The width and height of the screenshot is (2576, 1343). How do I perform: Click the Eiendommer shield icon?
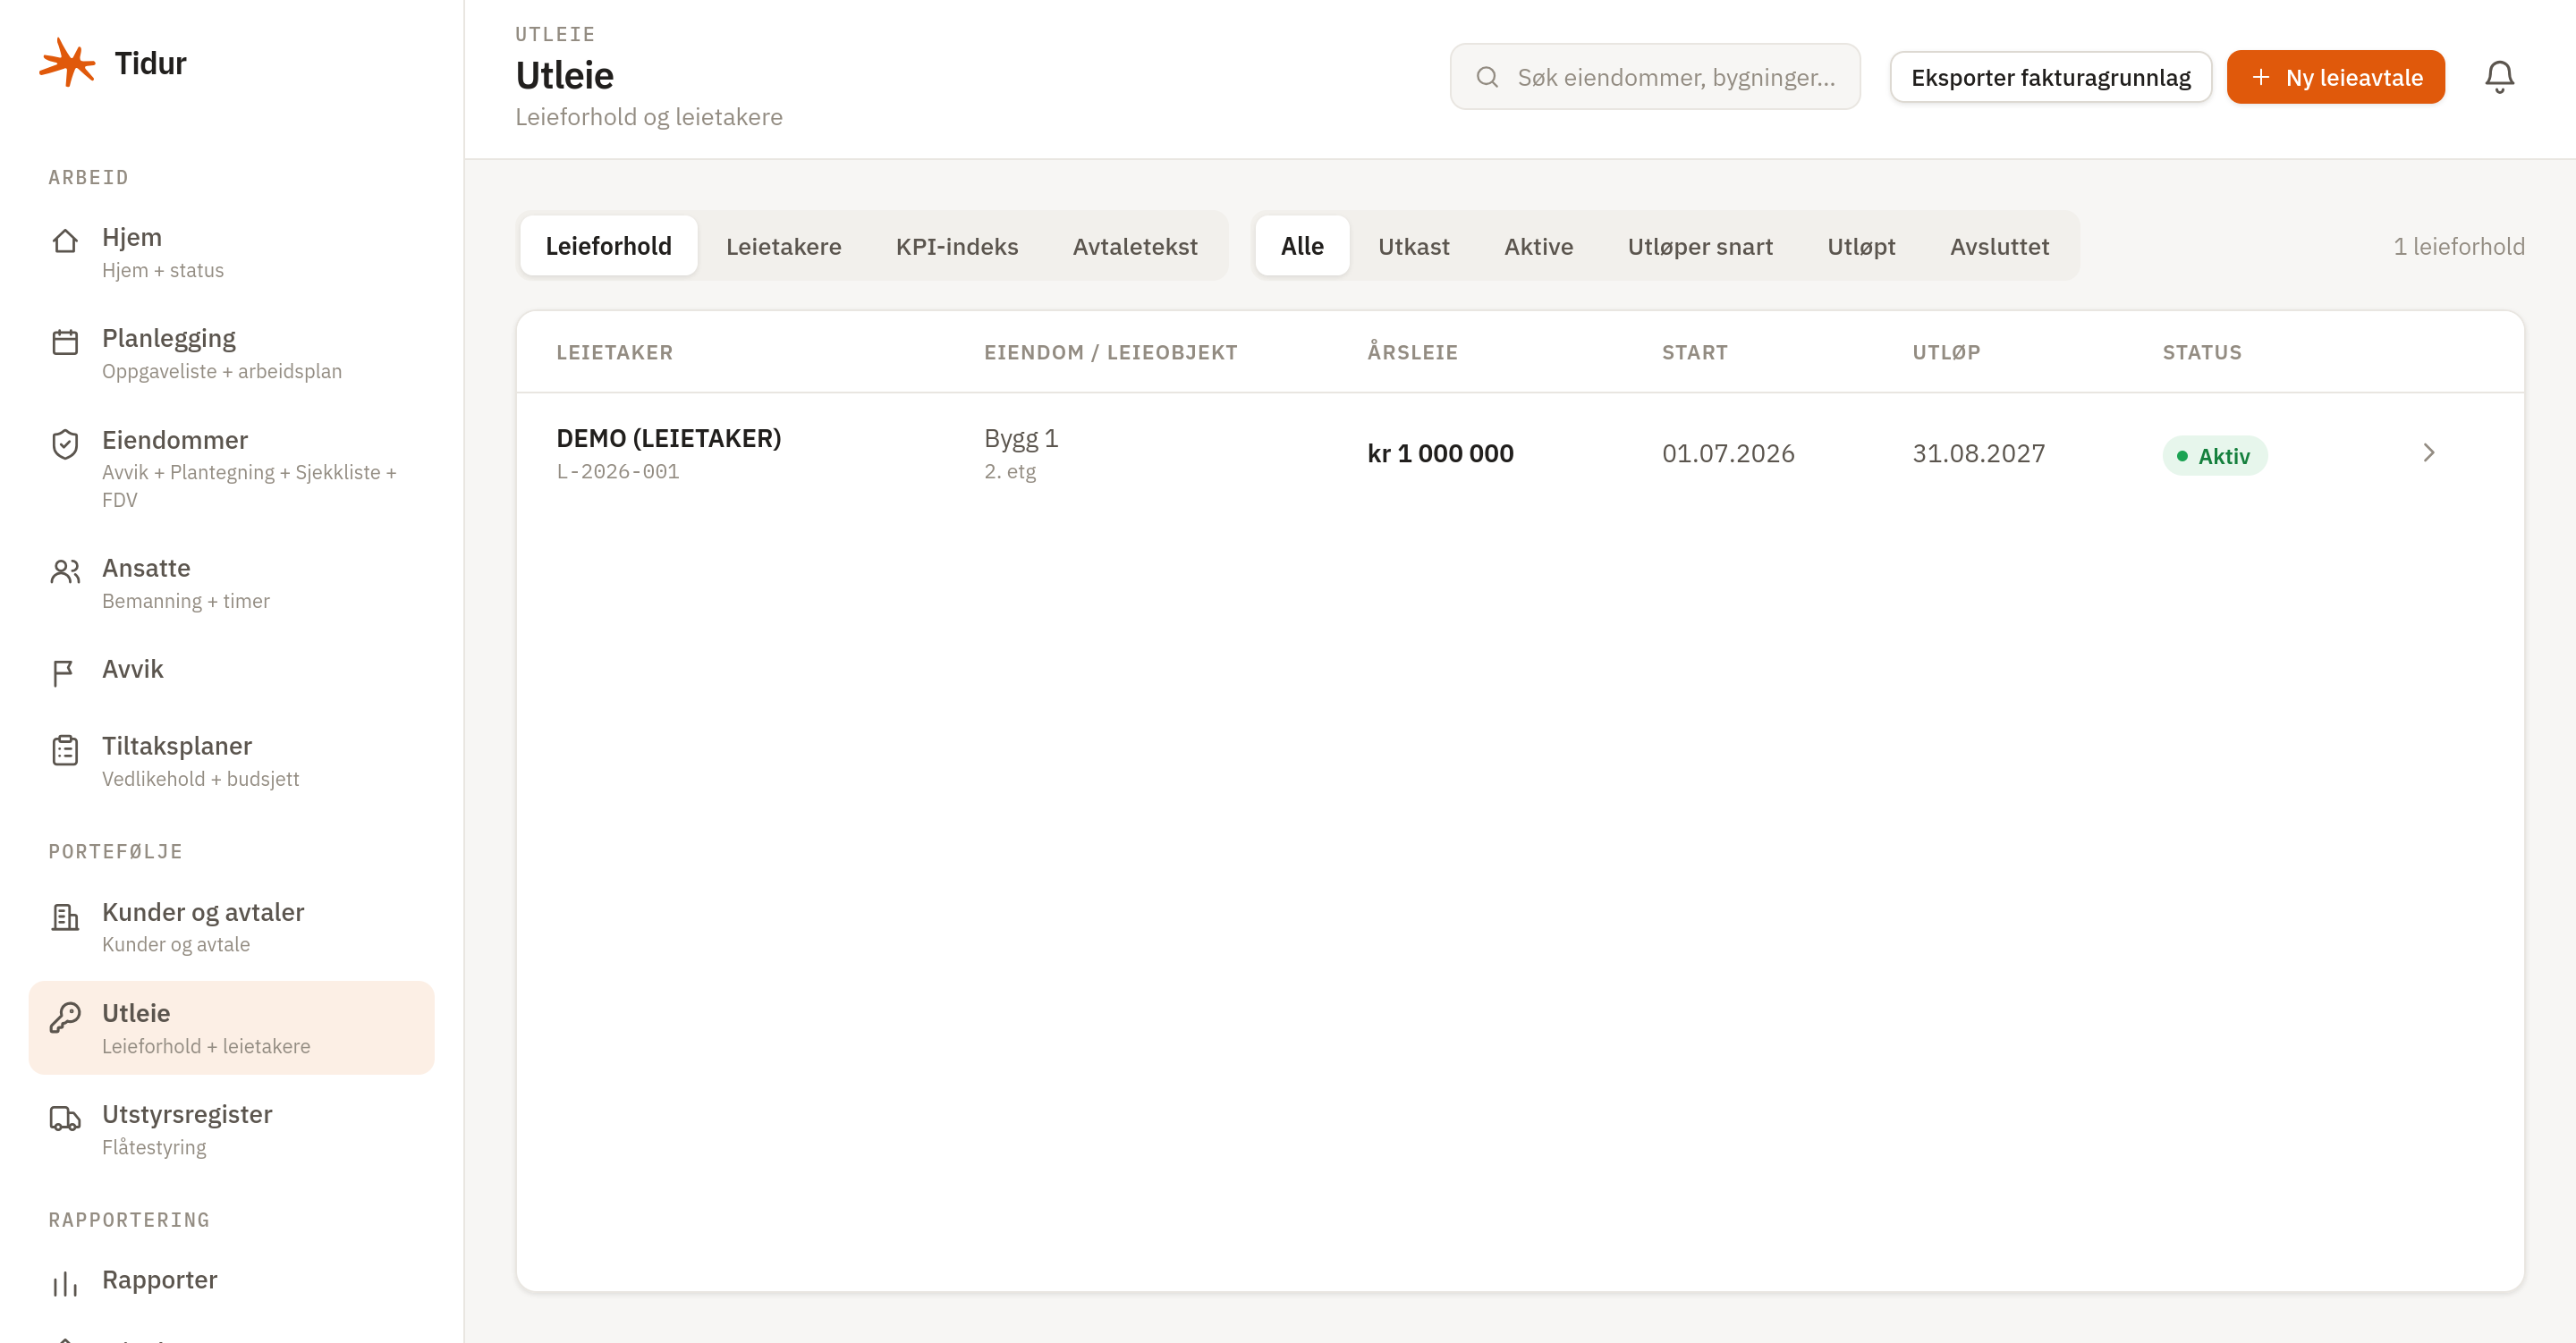click(65, 444)
